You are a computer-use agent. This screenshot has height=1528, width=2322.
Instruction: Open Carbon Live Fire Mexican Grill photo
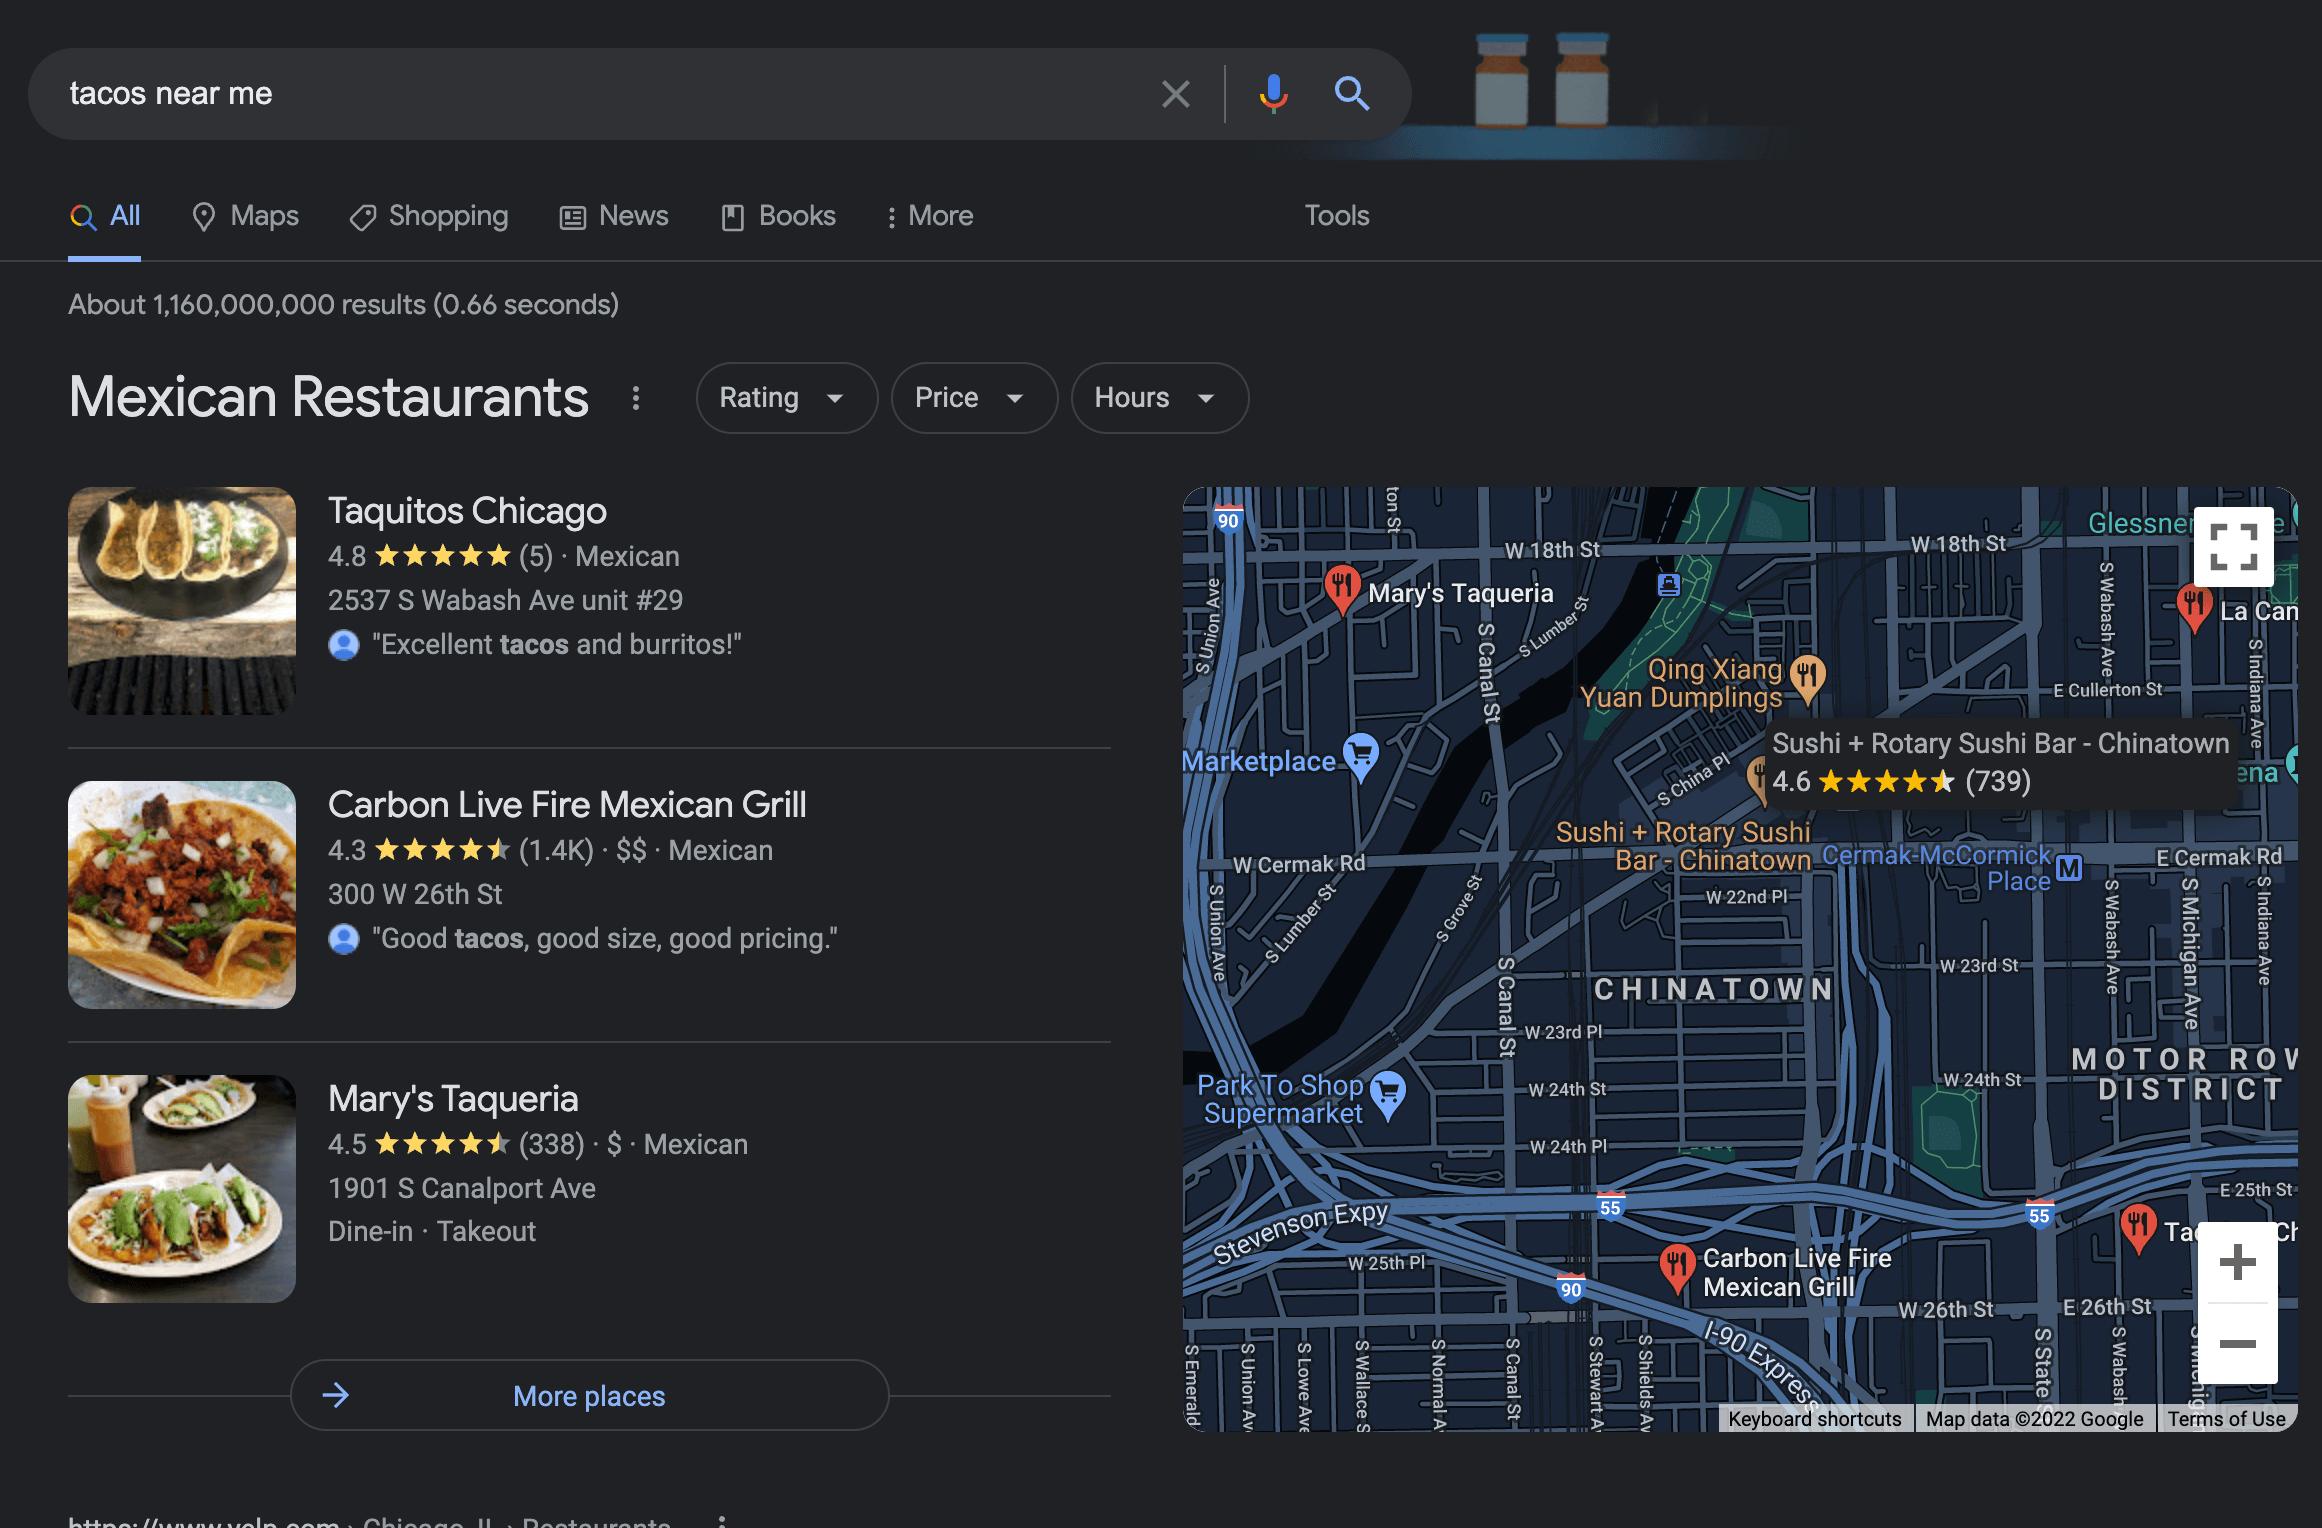(x=182, y=895)
